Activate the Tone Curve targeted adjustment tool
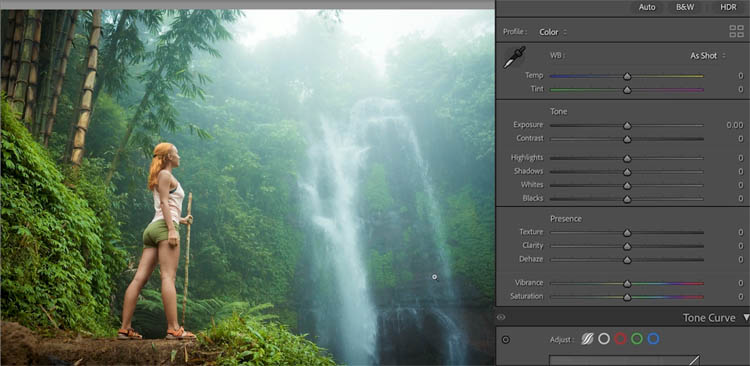 pos(506,340)
